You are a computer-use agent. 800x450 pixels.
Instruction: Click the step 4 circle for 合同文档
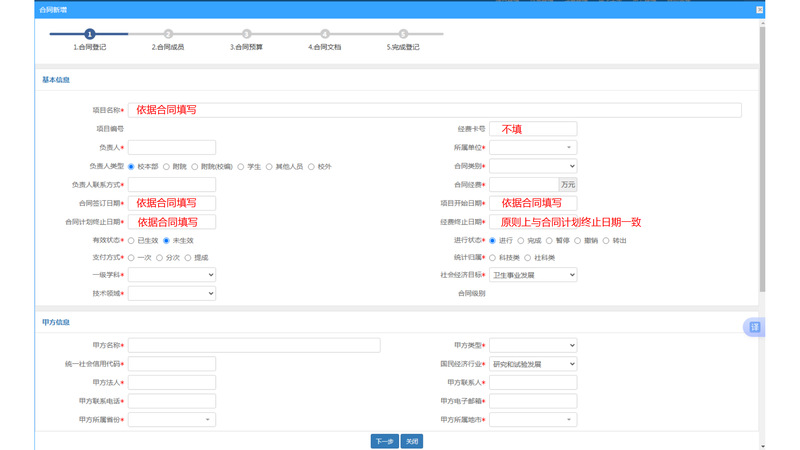pos(325,34)
